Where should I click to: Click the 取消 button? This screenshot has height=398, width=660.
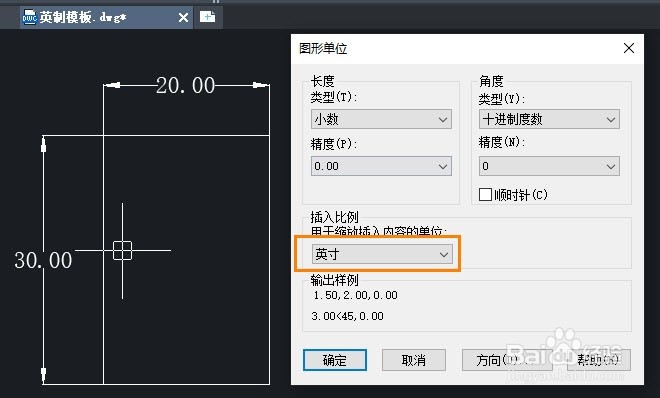[x=414, y=360]
